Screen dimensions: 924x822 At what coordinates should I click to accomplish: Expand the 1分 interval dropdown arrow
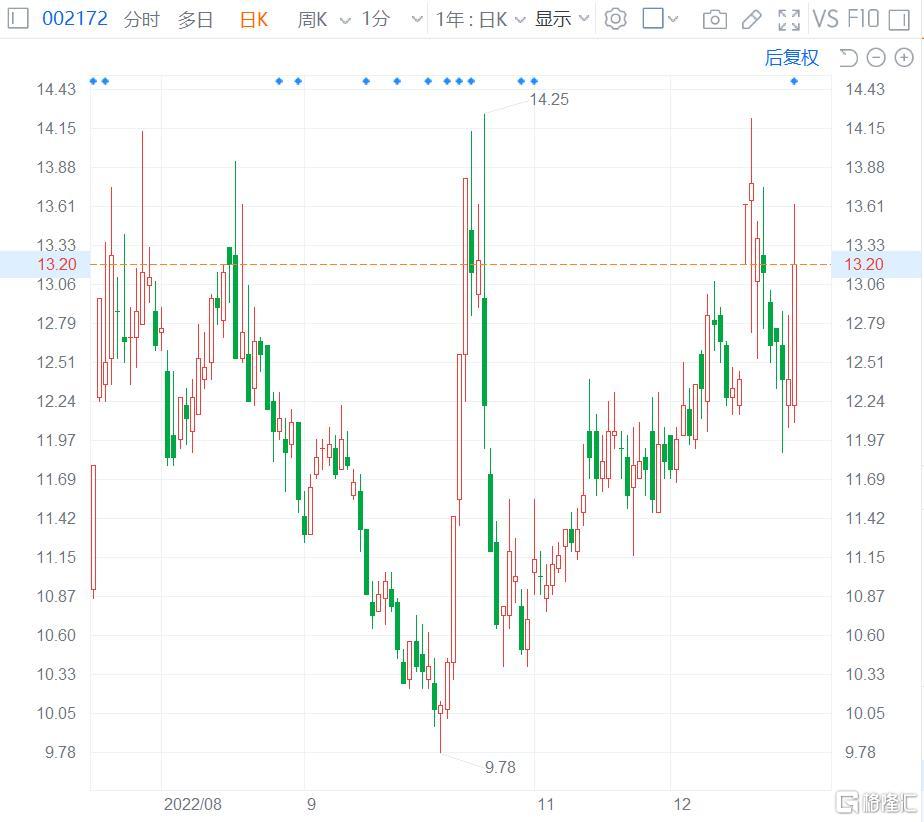click(x=417, y=19)
